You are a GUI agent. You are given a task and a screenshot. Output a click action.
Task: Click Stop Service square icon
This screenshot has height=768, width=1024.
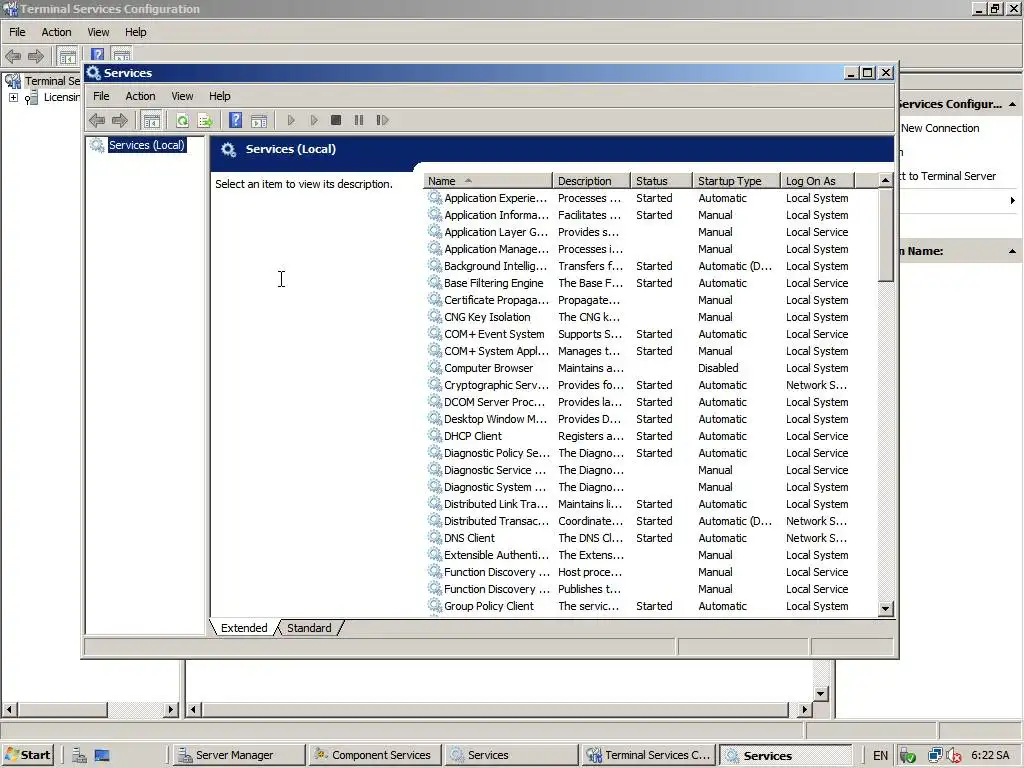[336, 120]
